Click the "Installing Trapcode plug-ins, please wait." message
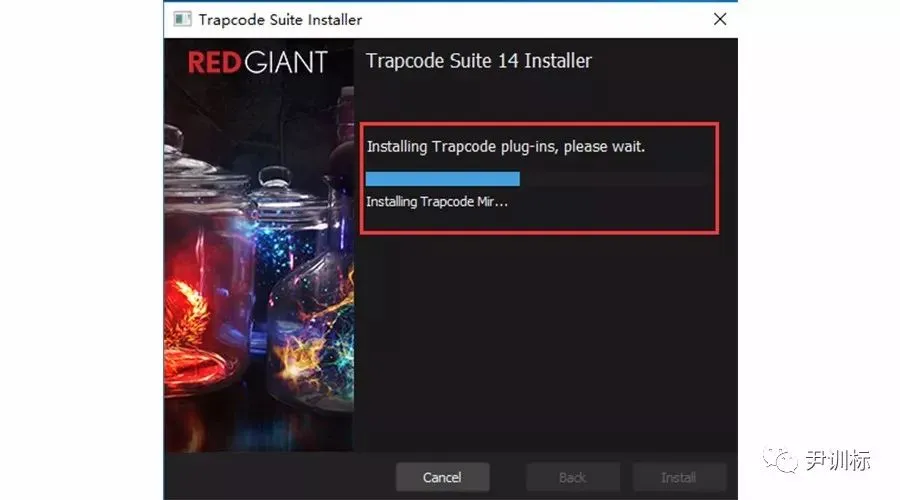 point(506,147)
